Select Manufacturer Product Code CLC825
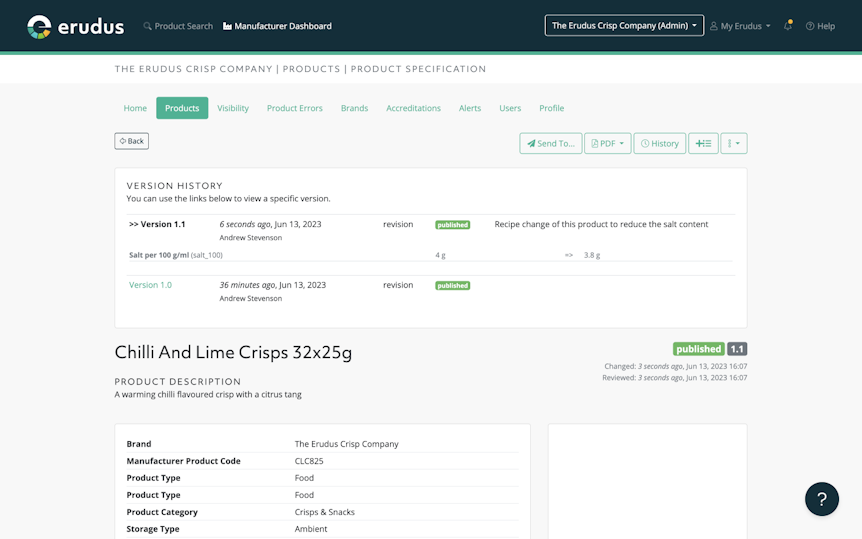862x539 pixels. coord(309,461)
